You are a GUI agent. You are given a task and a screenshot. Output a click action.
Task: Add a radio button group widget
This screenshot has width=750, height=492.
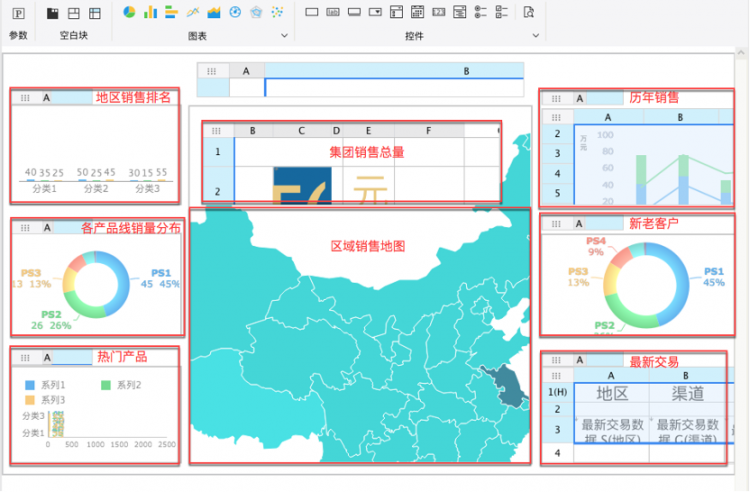pos(481,12)
